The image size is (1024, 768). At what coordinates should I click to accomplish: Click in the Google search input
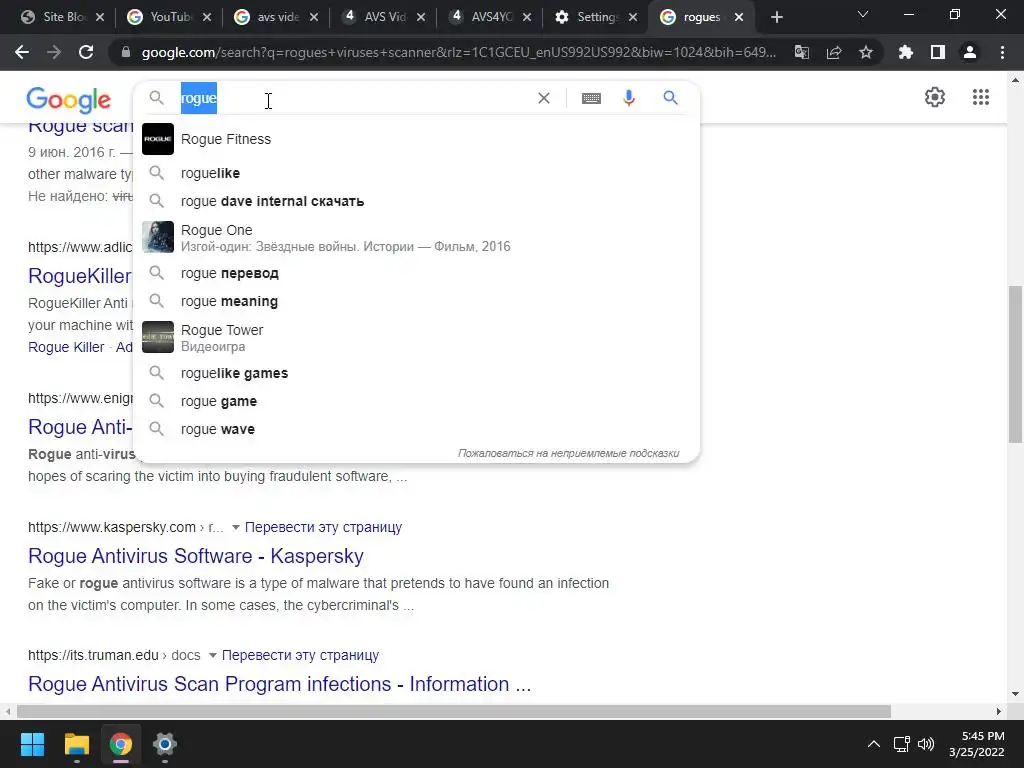point(356,98)
